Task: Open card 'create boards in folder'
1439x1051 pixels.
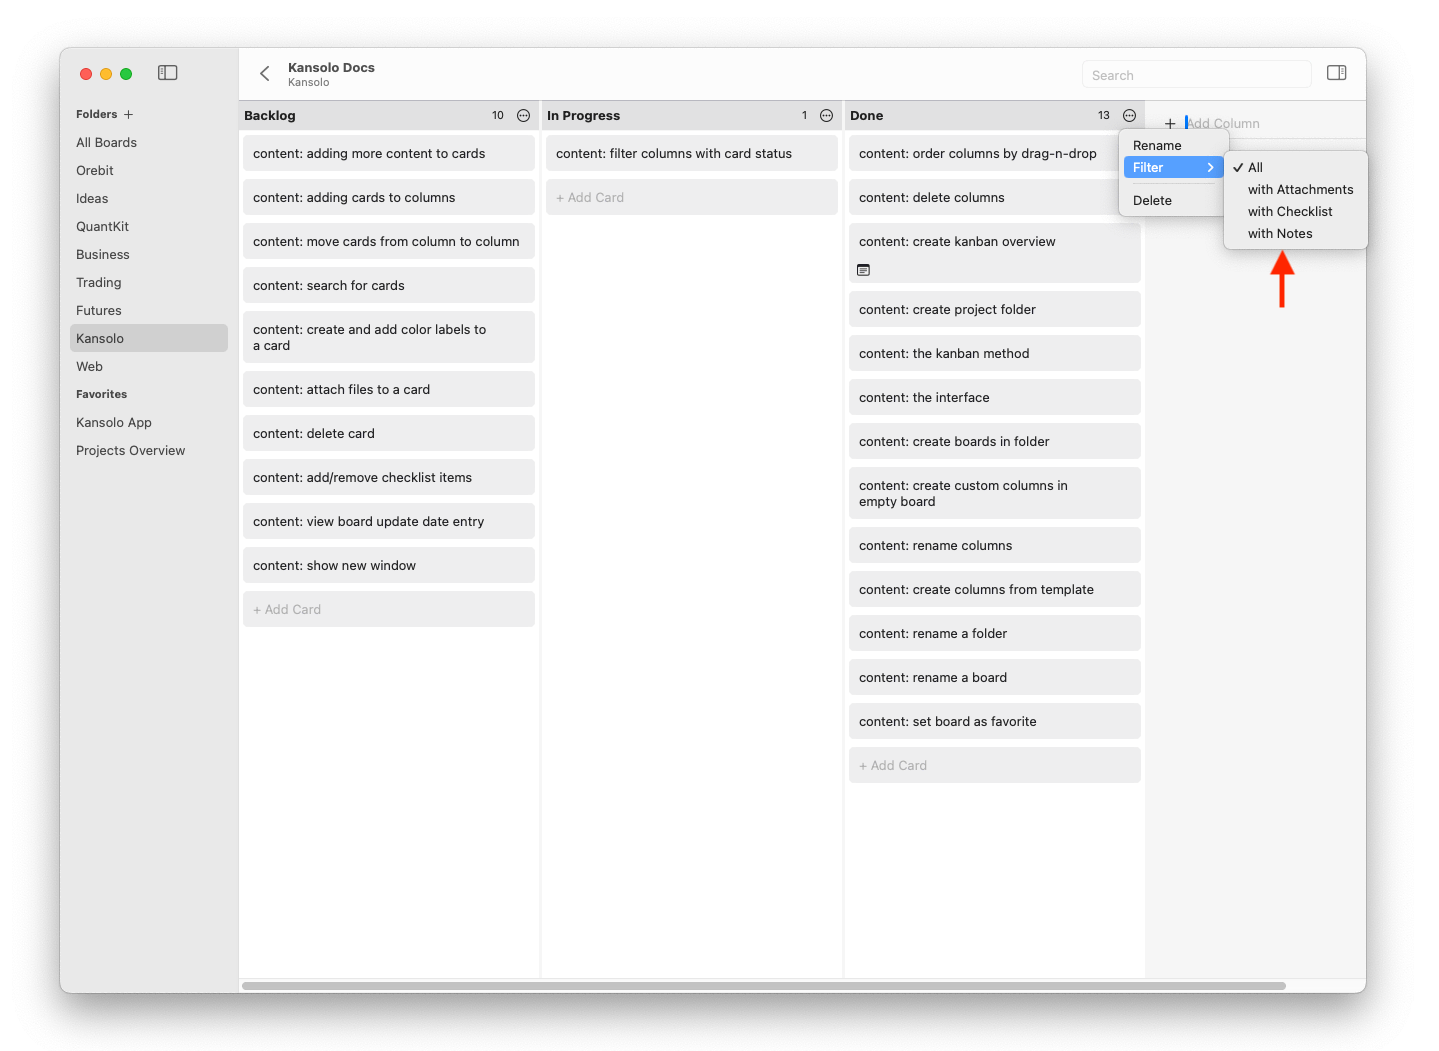Action: click(995, 441)
